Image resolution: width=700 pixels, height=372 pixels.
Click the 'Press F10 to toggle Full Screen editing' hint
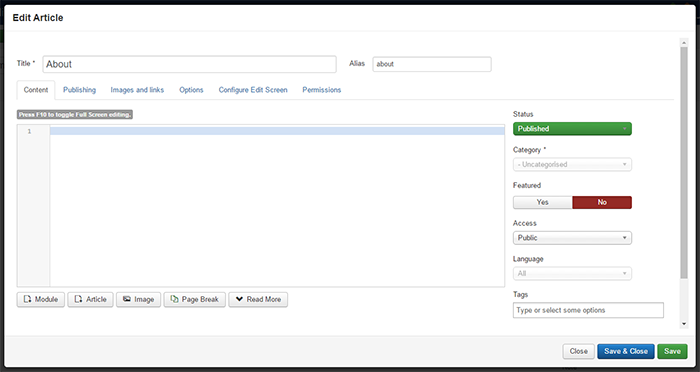pyautogui.click(x=75, y=115)
